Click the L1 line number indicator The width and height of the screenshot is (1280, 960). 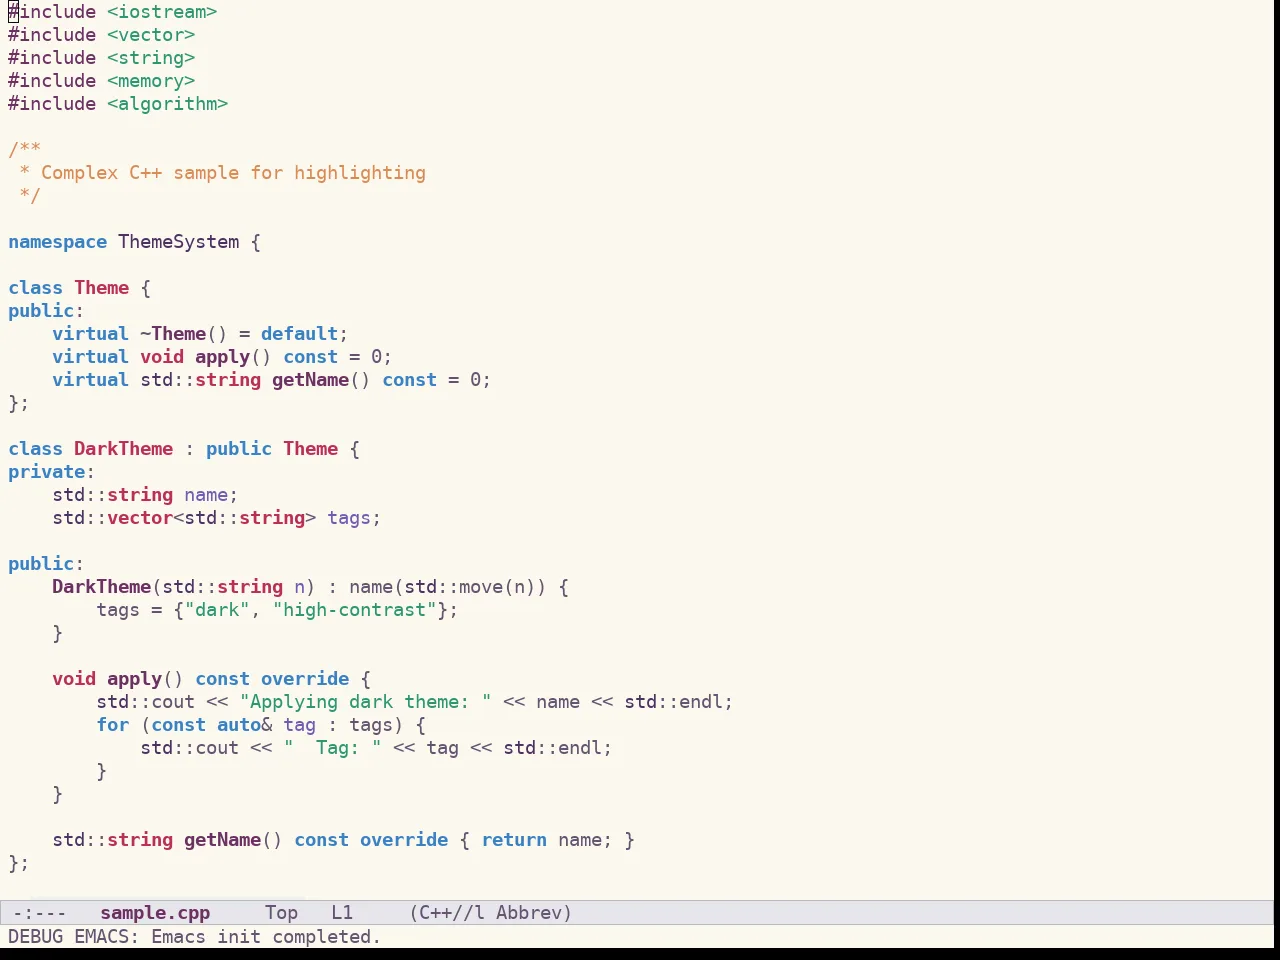(342, 913)
